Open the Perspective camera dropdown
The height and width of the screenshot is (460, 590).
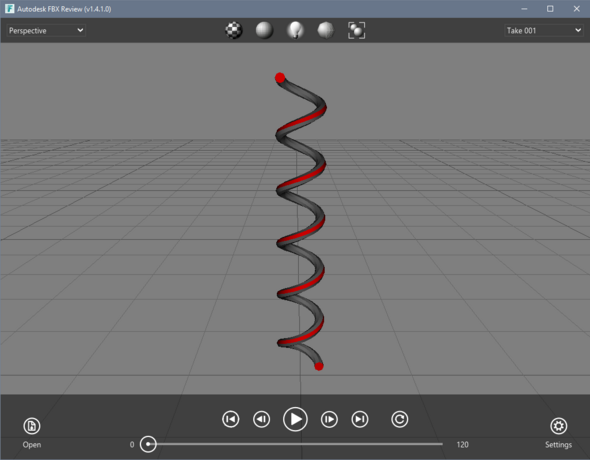coord(46,30)
